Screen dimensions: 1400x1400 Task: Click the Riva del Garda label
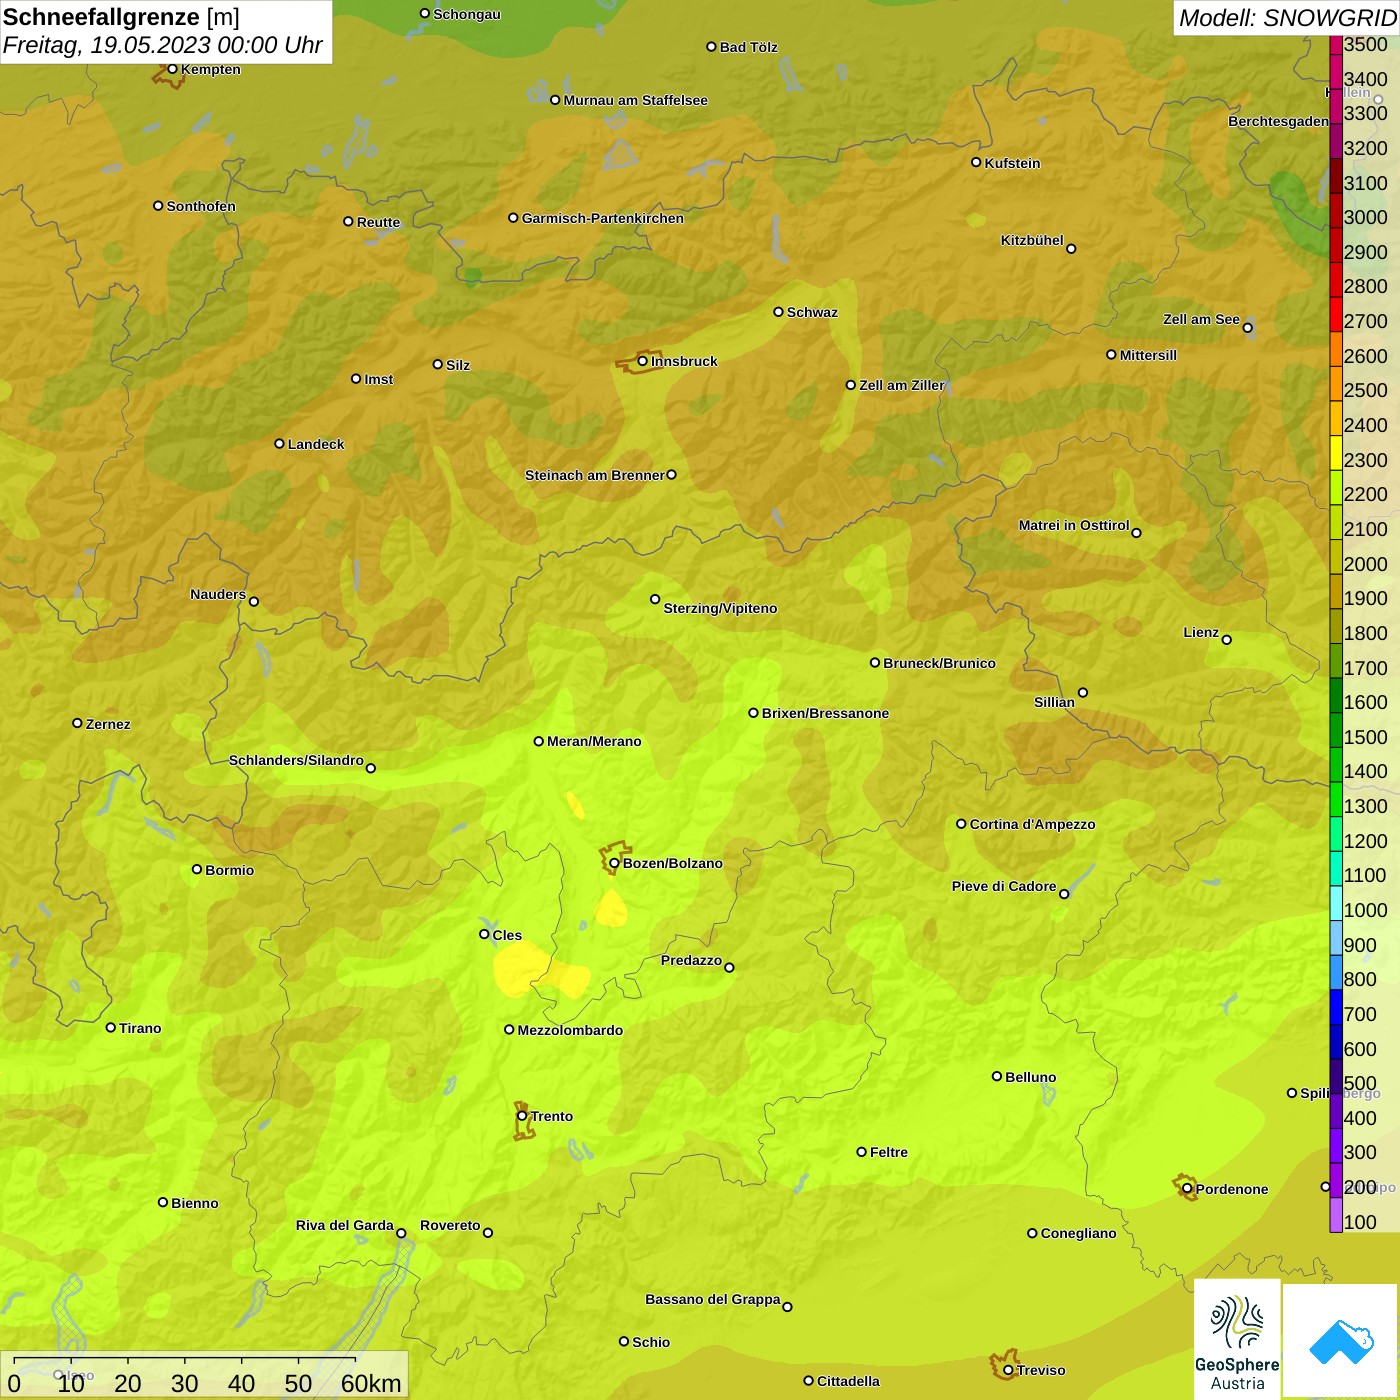pos(345,1225)
